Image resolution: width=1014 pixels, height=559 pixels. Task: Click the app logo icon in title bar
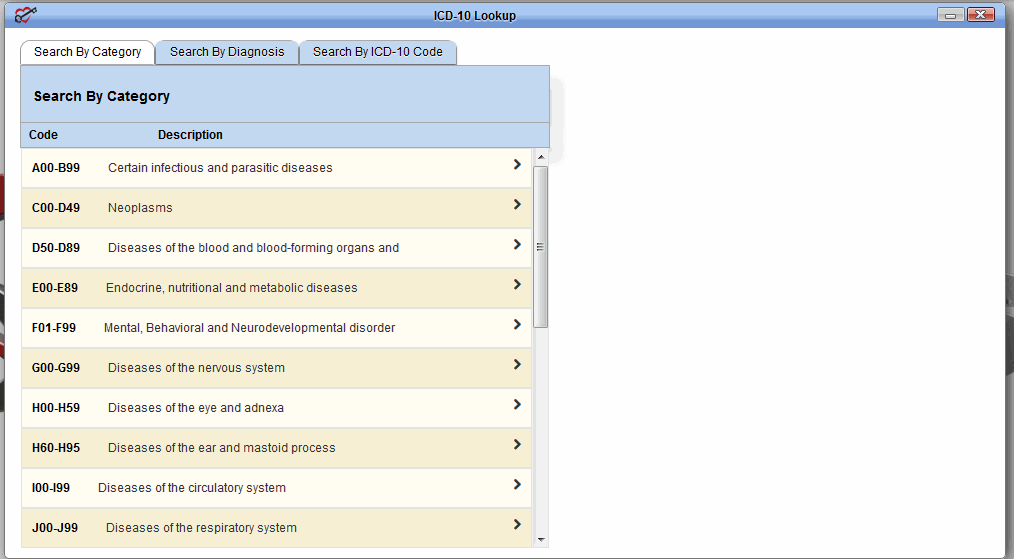(x=26, y=14)
